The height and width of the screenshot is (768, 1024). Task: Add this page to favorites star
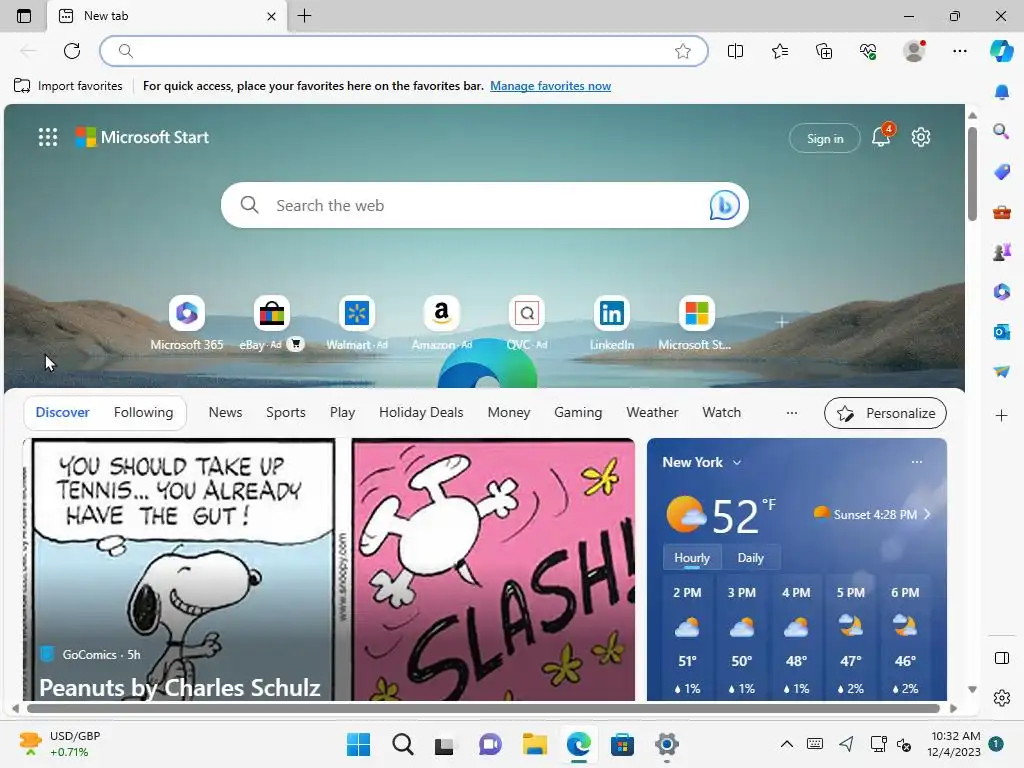point(682,51)
